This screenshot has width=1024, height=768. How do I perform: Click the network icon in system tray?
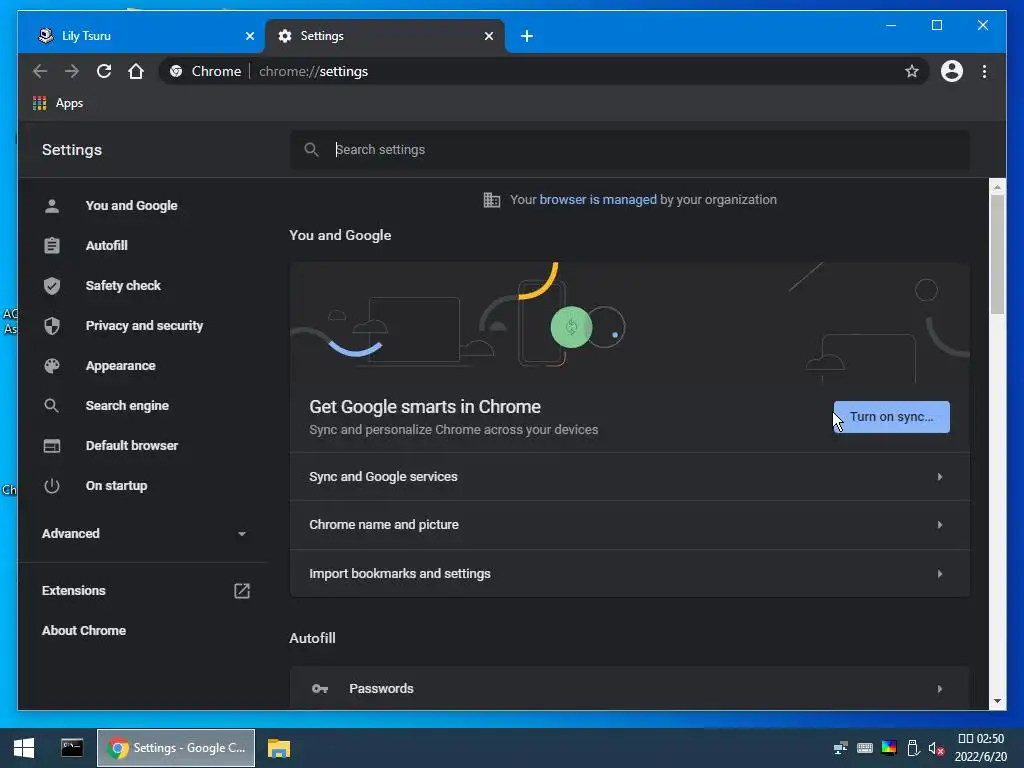tap(840, 748)
